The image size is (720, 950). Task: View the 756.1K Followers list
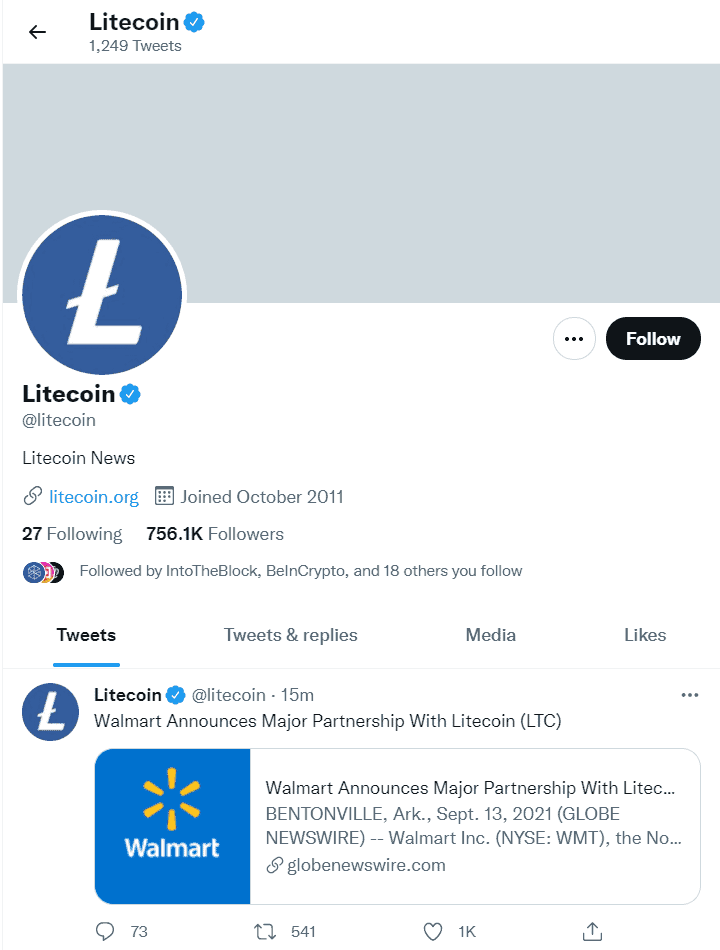click(215, 534)
